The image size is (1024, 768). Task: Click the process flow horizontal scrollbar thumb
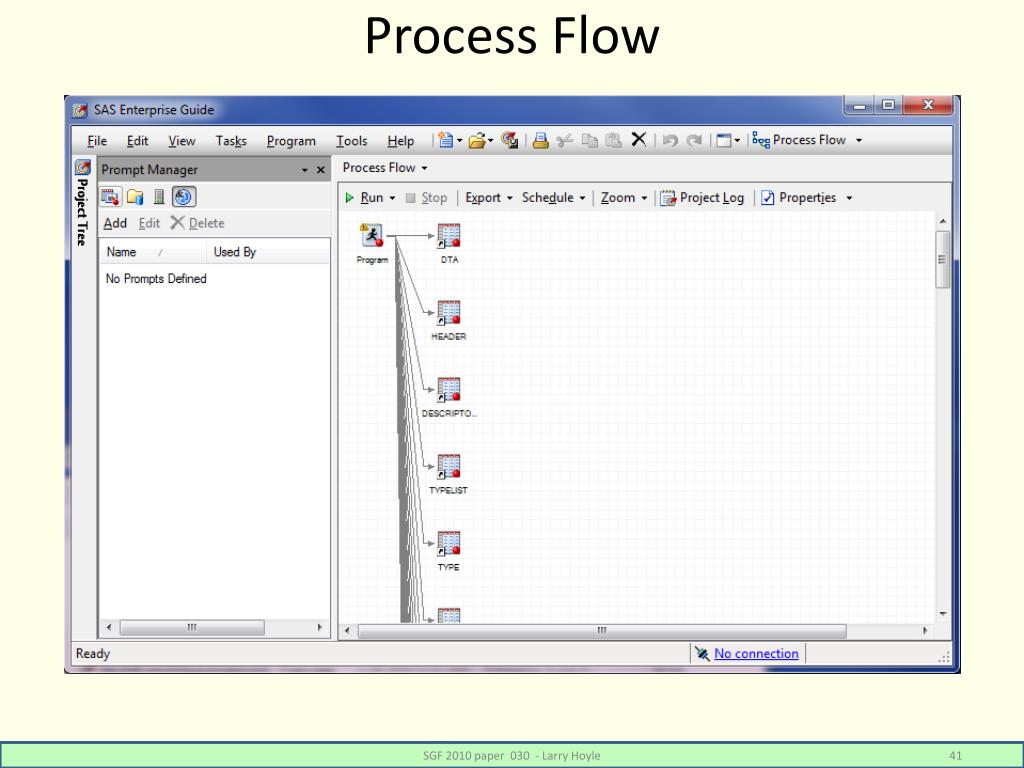[601, 631]
